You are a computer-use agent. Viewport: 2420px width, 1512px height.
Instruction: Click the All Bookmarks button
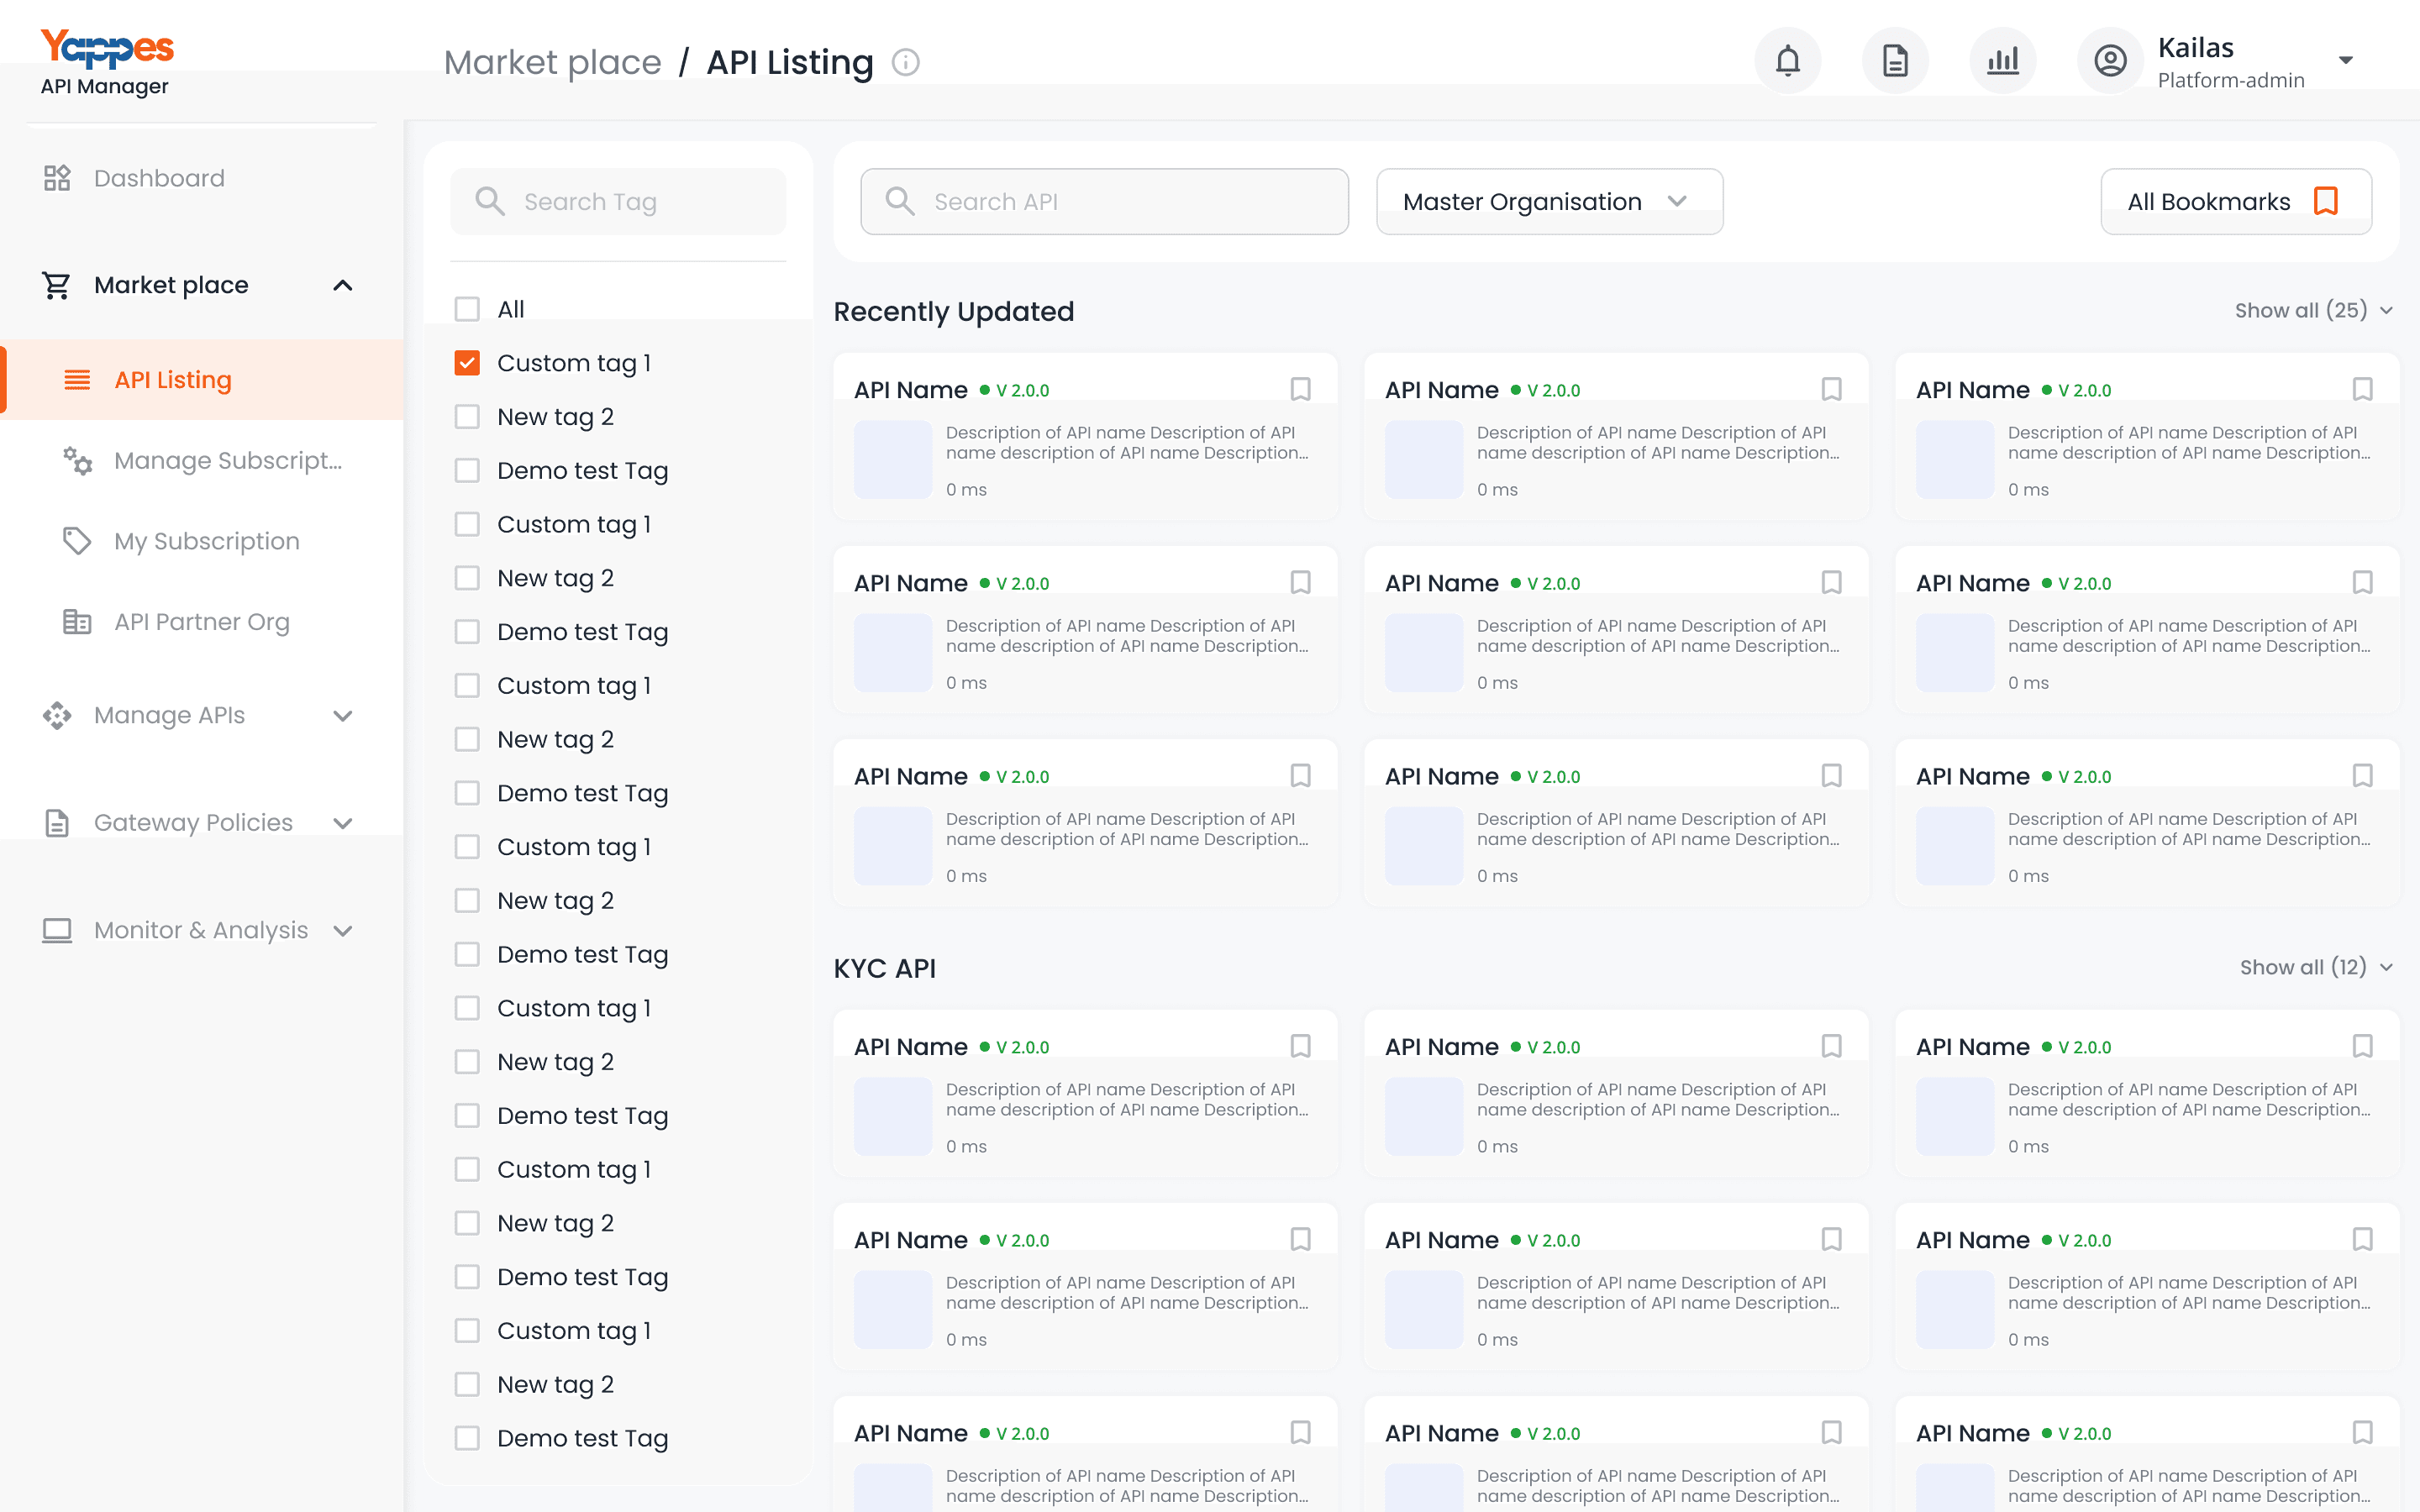point(2235,202)
